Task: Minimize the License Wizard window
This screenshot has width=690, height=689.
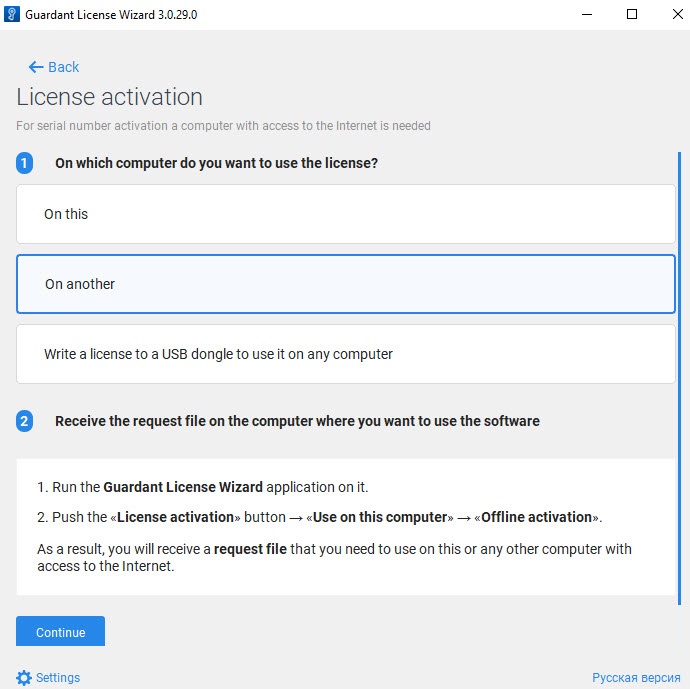Action: point(585,14)
